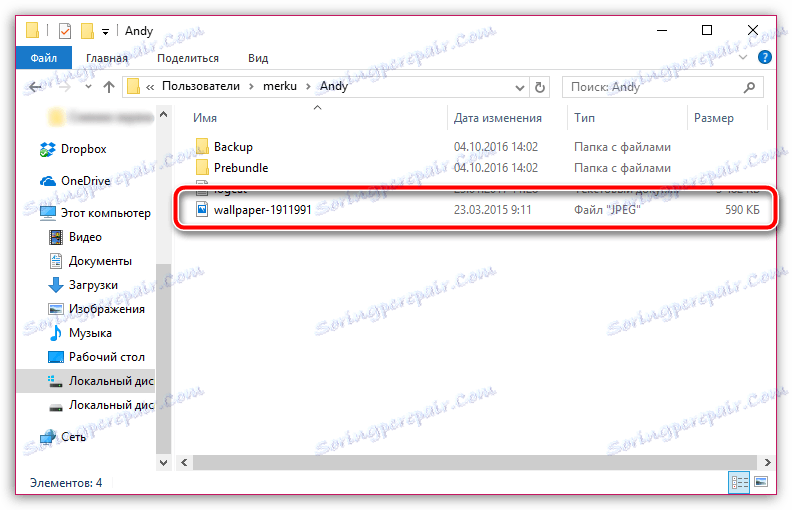Image resolution: width=792 pixels, height=510 pixels.
Task: Click the date 23.03.2015 9:11
Action: tap(492, 210)
